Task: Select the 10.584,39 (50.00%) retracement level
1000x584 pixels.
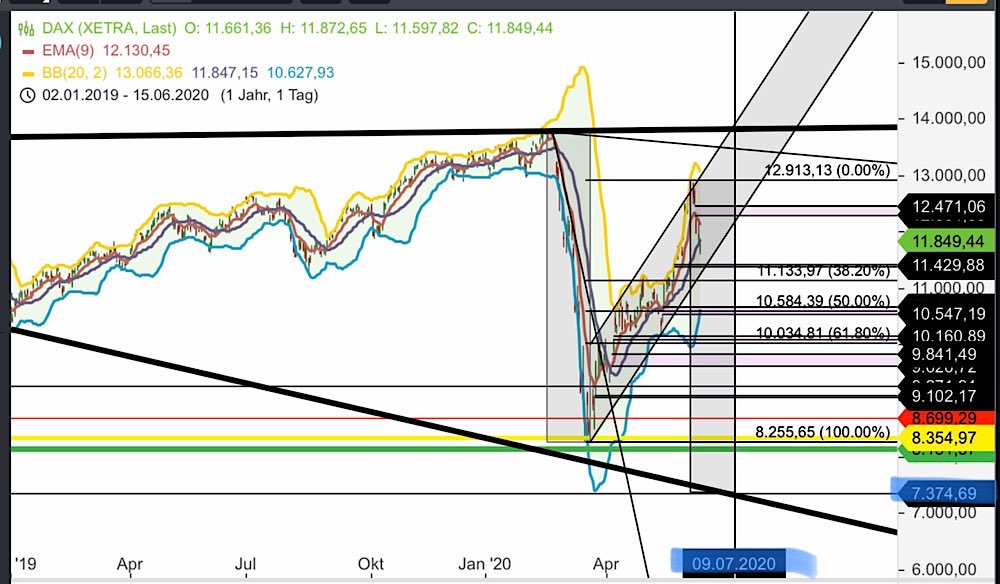Action: (x=822, y=301)
